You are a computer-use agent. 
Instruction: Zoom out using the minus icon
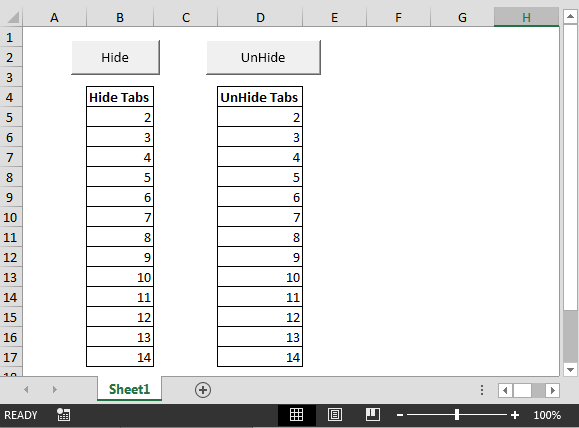click(x=400, y=415)
